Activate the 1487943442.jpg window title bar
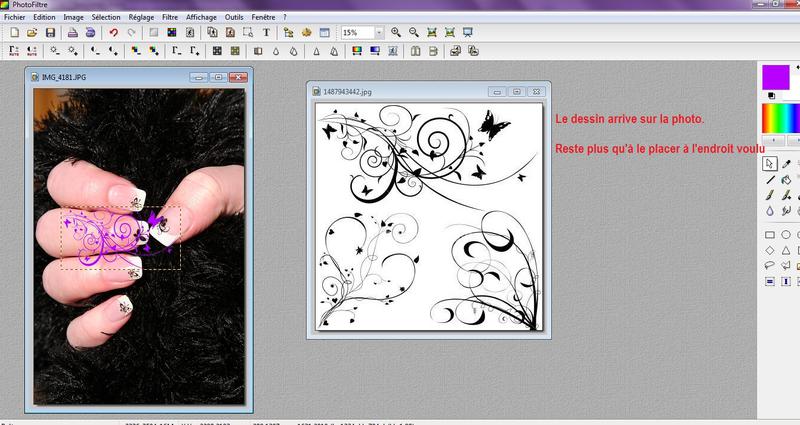The width and height of the screenshot is (800, 425). click(x=400, y=91)
